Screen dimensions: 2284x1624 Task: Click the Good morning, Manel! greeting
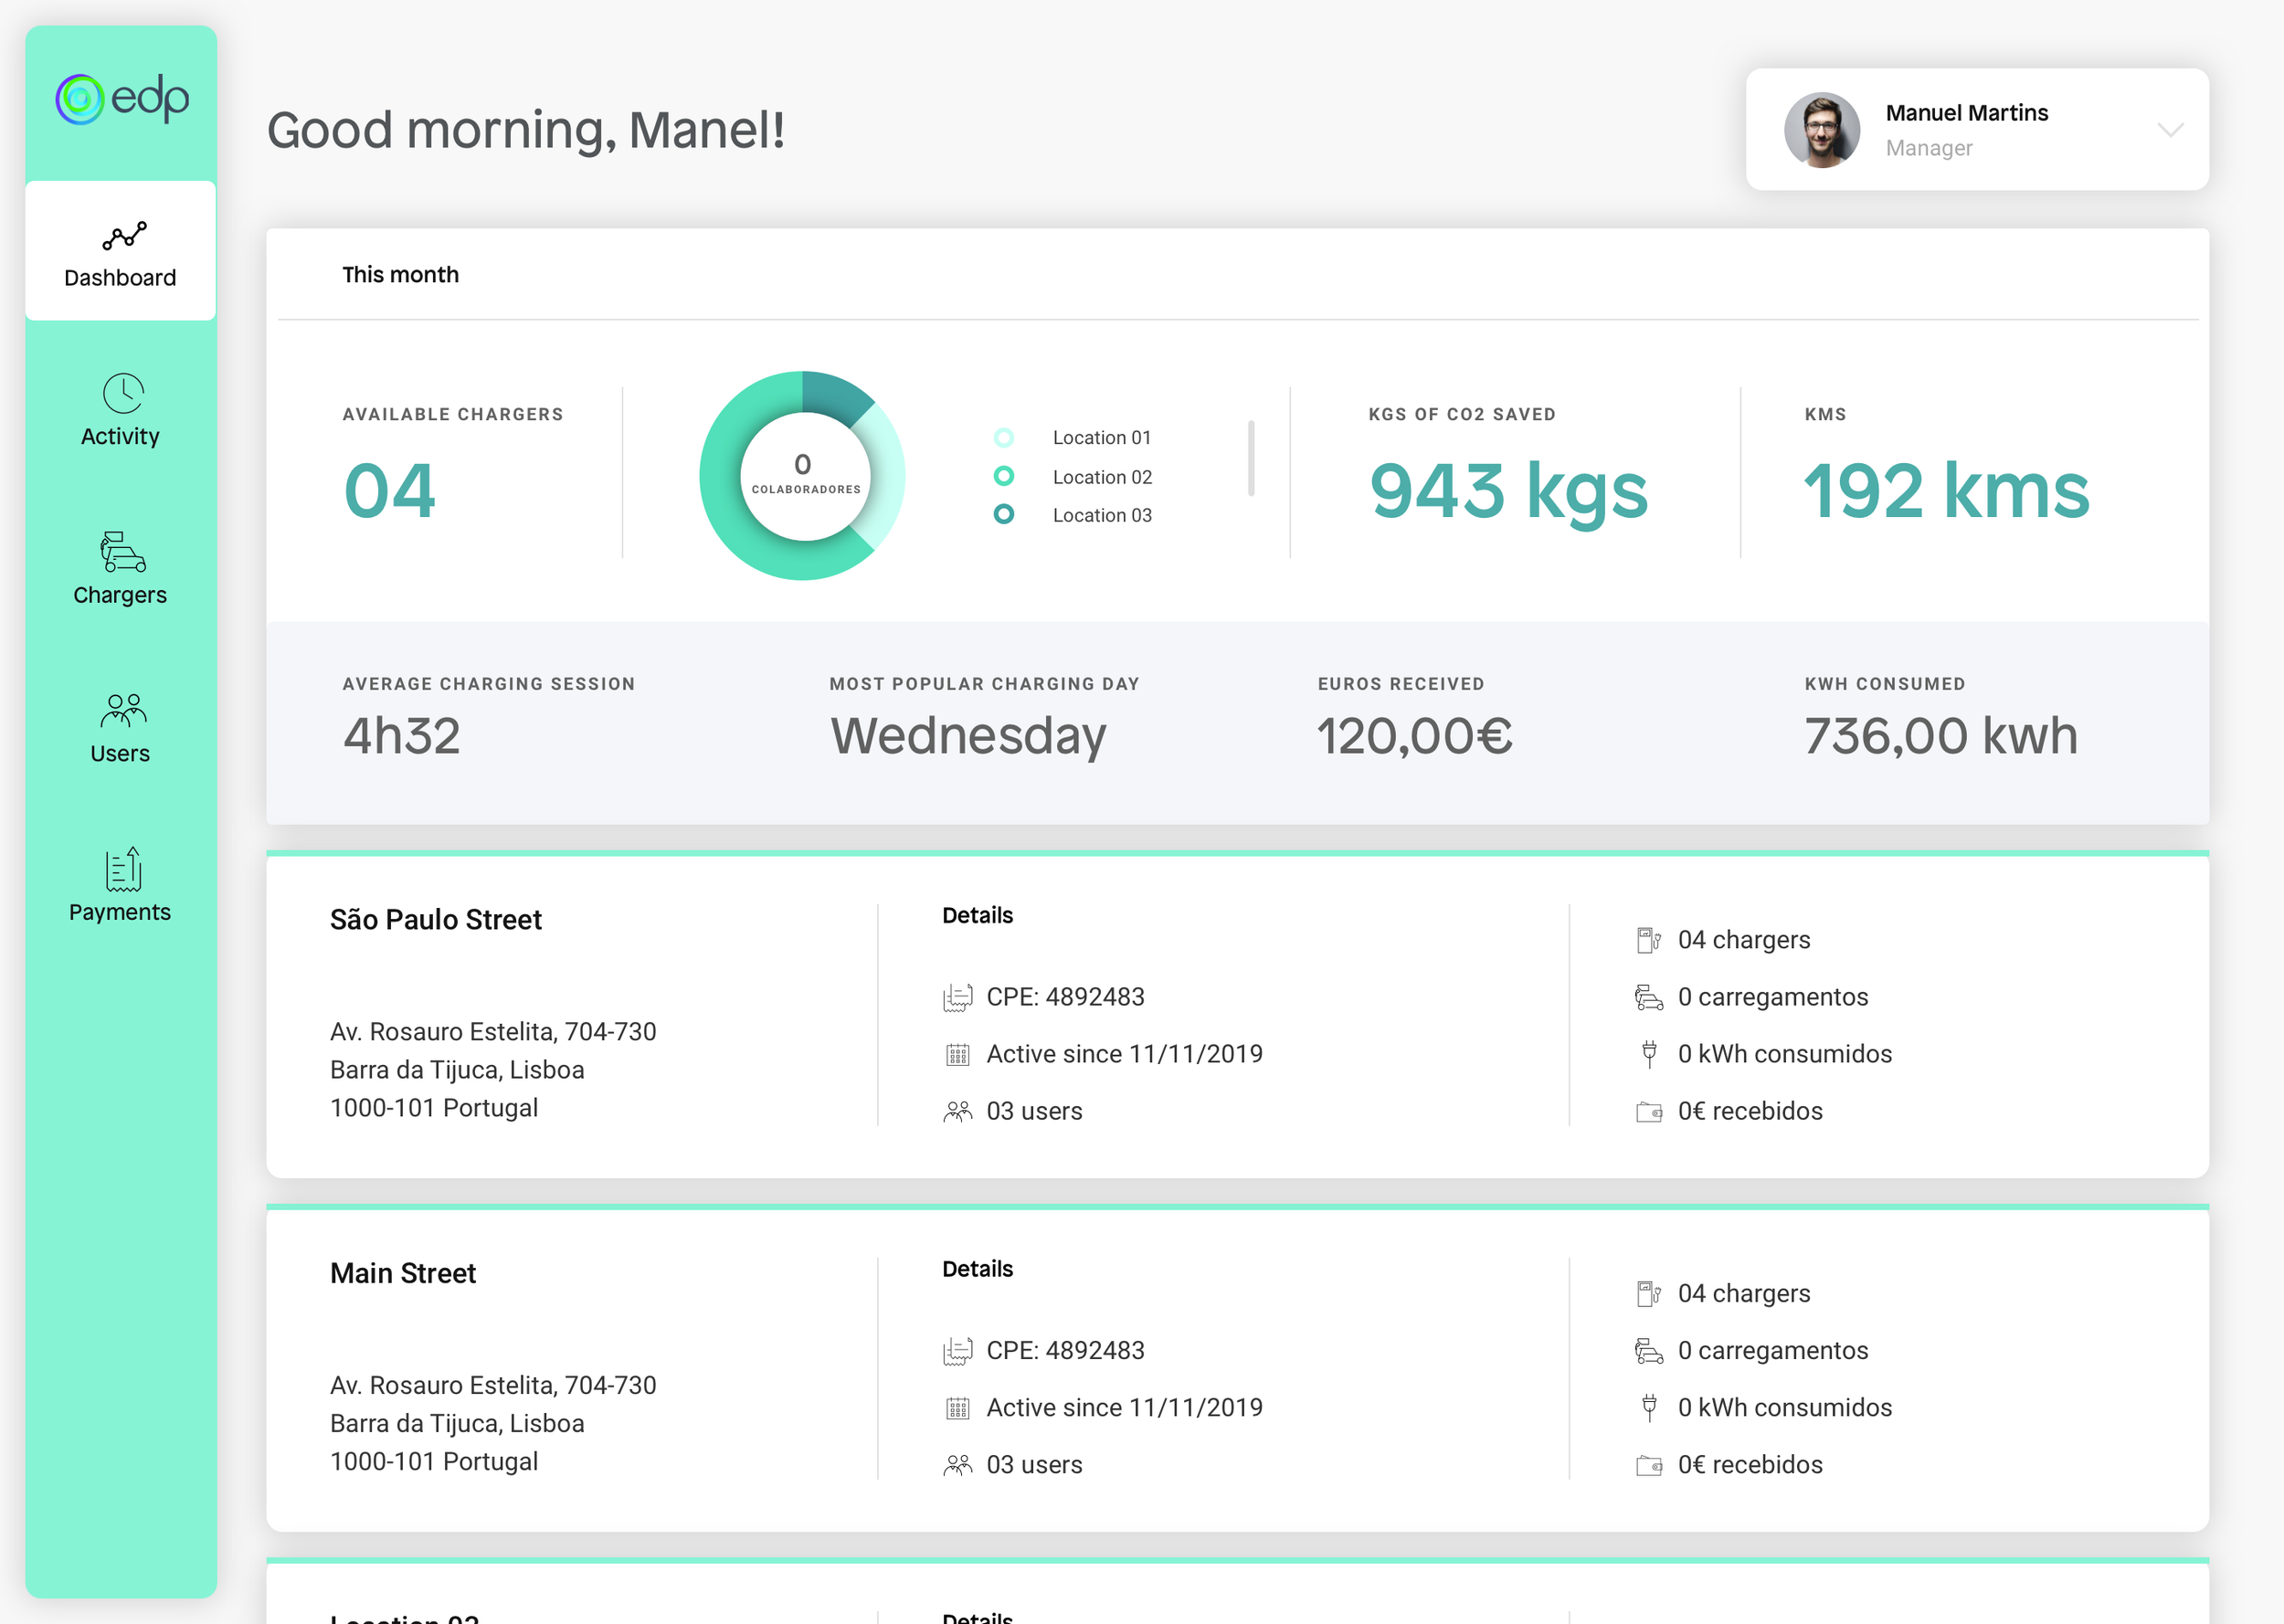(x=526, y=130)
